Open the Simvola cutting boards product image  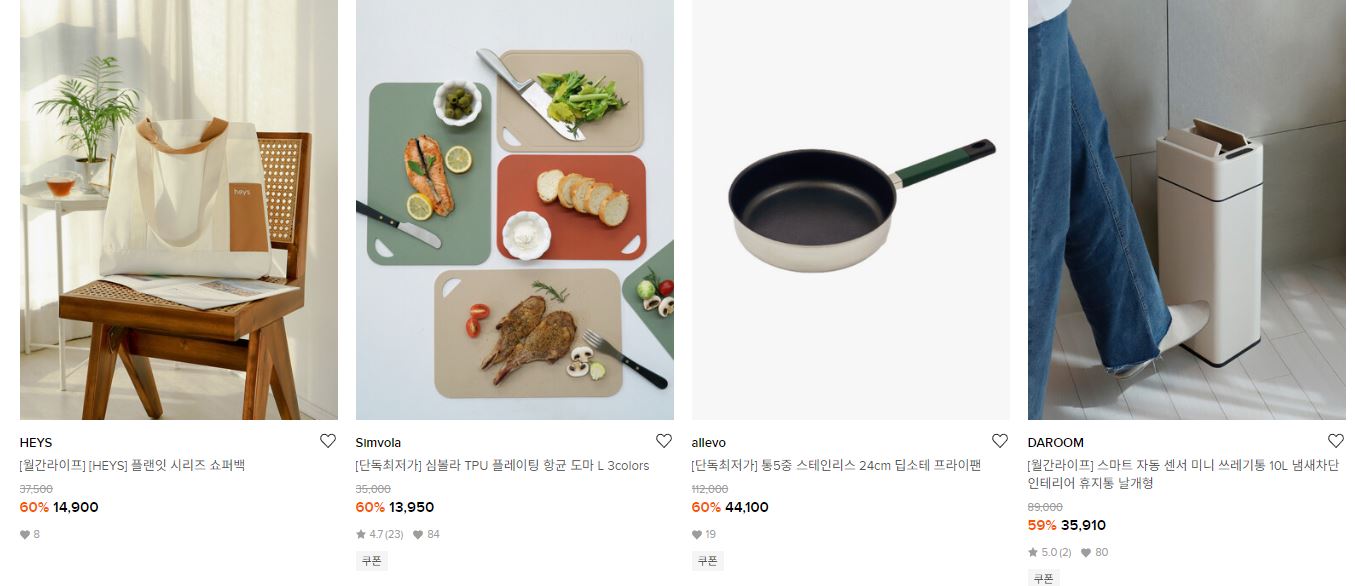515,210
